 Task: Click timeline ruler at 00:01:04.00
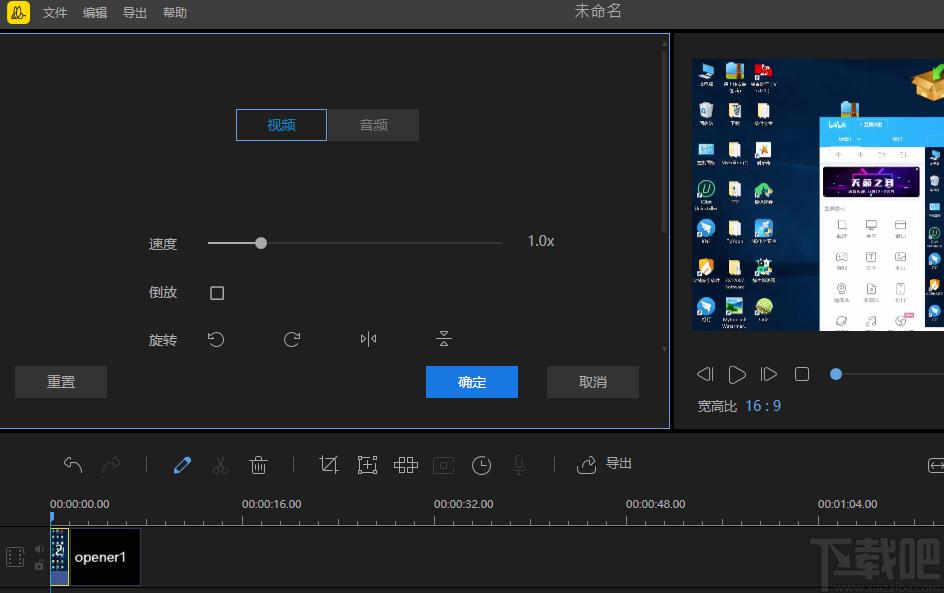point(847,504)
